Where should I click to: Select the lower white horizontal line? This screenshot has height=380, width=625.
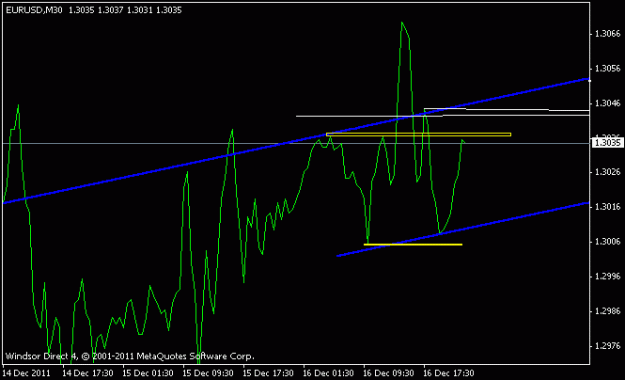click(442, 116)
